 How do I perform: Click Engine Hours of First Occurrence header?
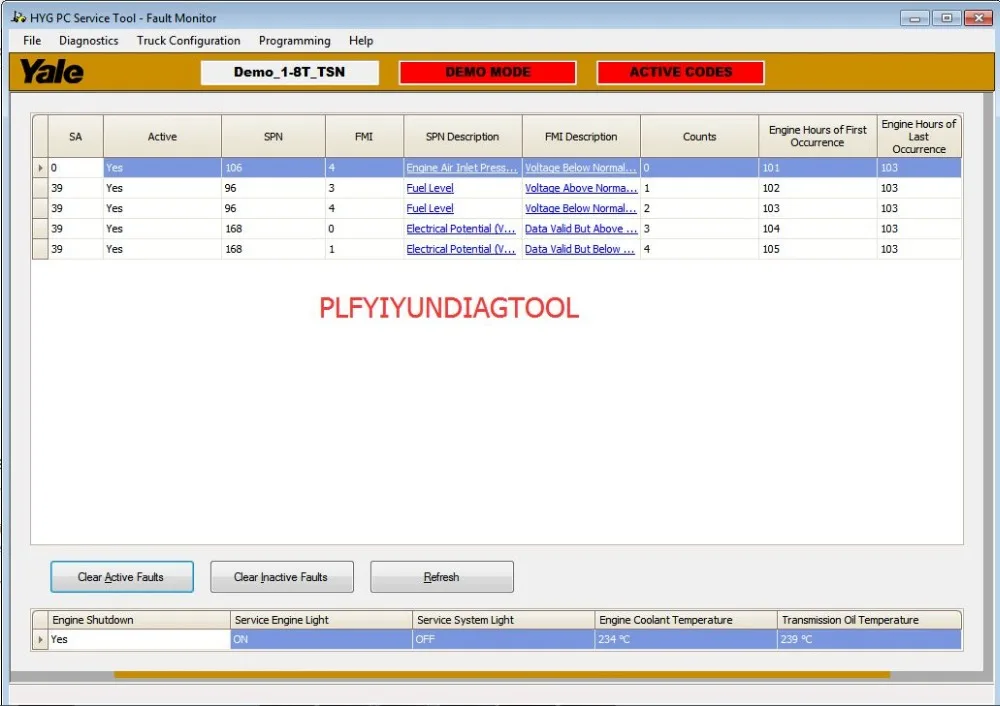pos(818,136)
